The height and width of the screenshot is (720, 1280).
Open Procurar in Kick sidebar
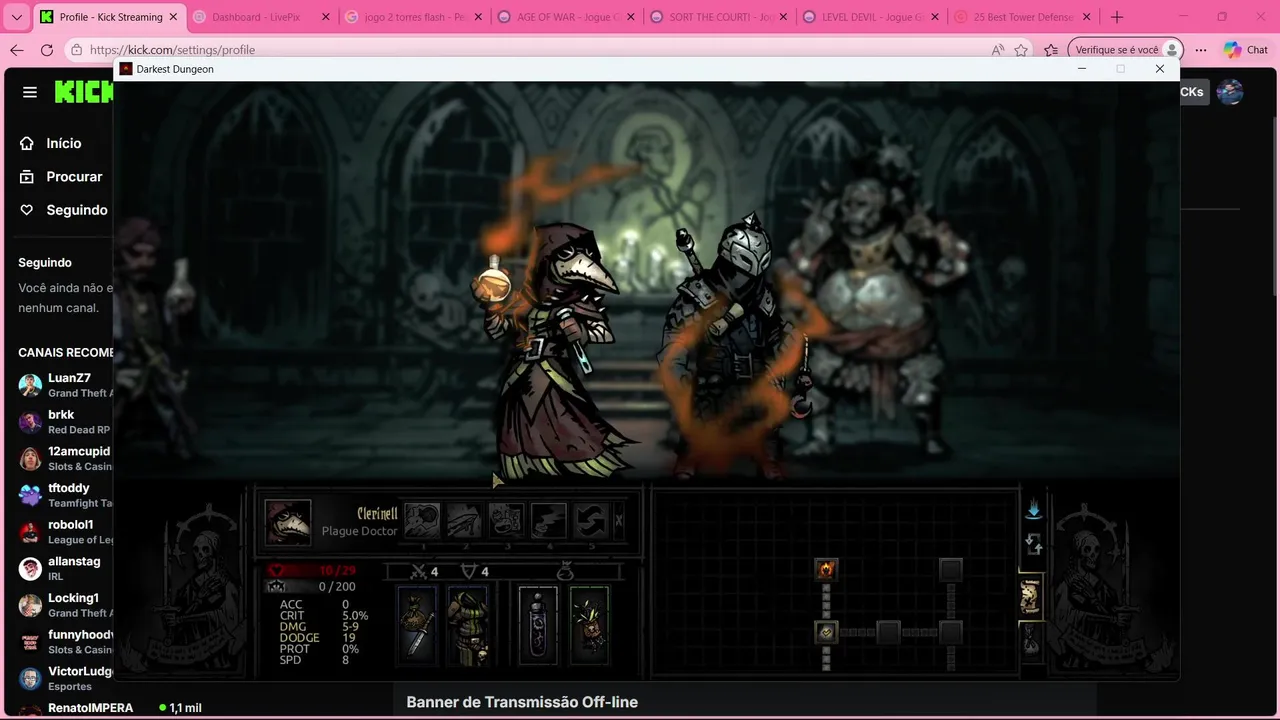tap(60, 176)
